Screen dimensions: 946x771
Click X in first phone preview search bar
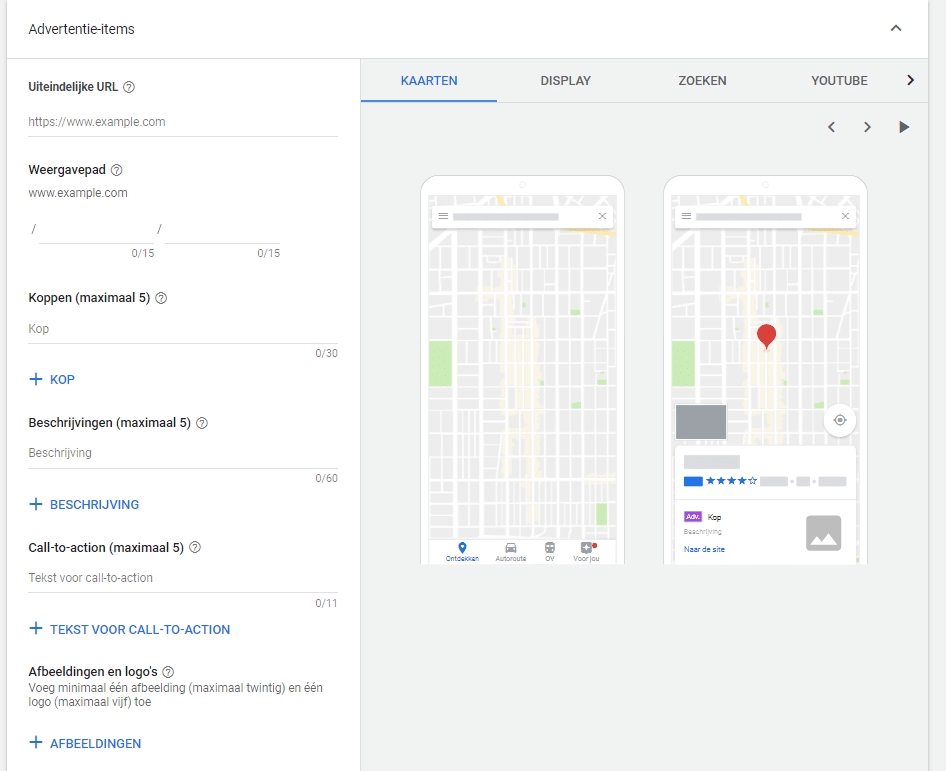click(602, 216)
